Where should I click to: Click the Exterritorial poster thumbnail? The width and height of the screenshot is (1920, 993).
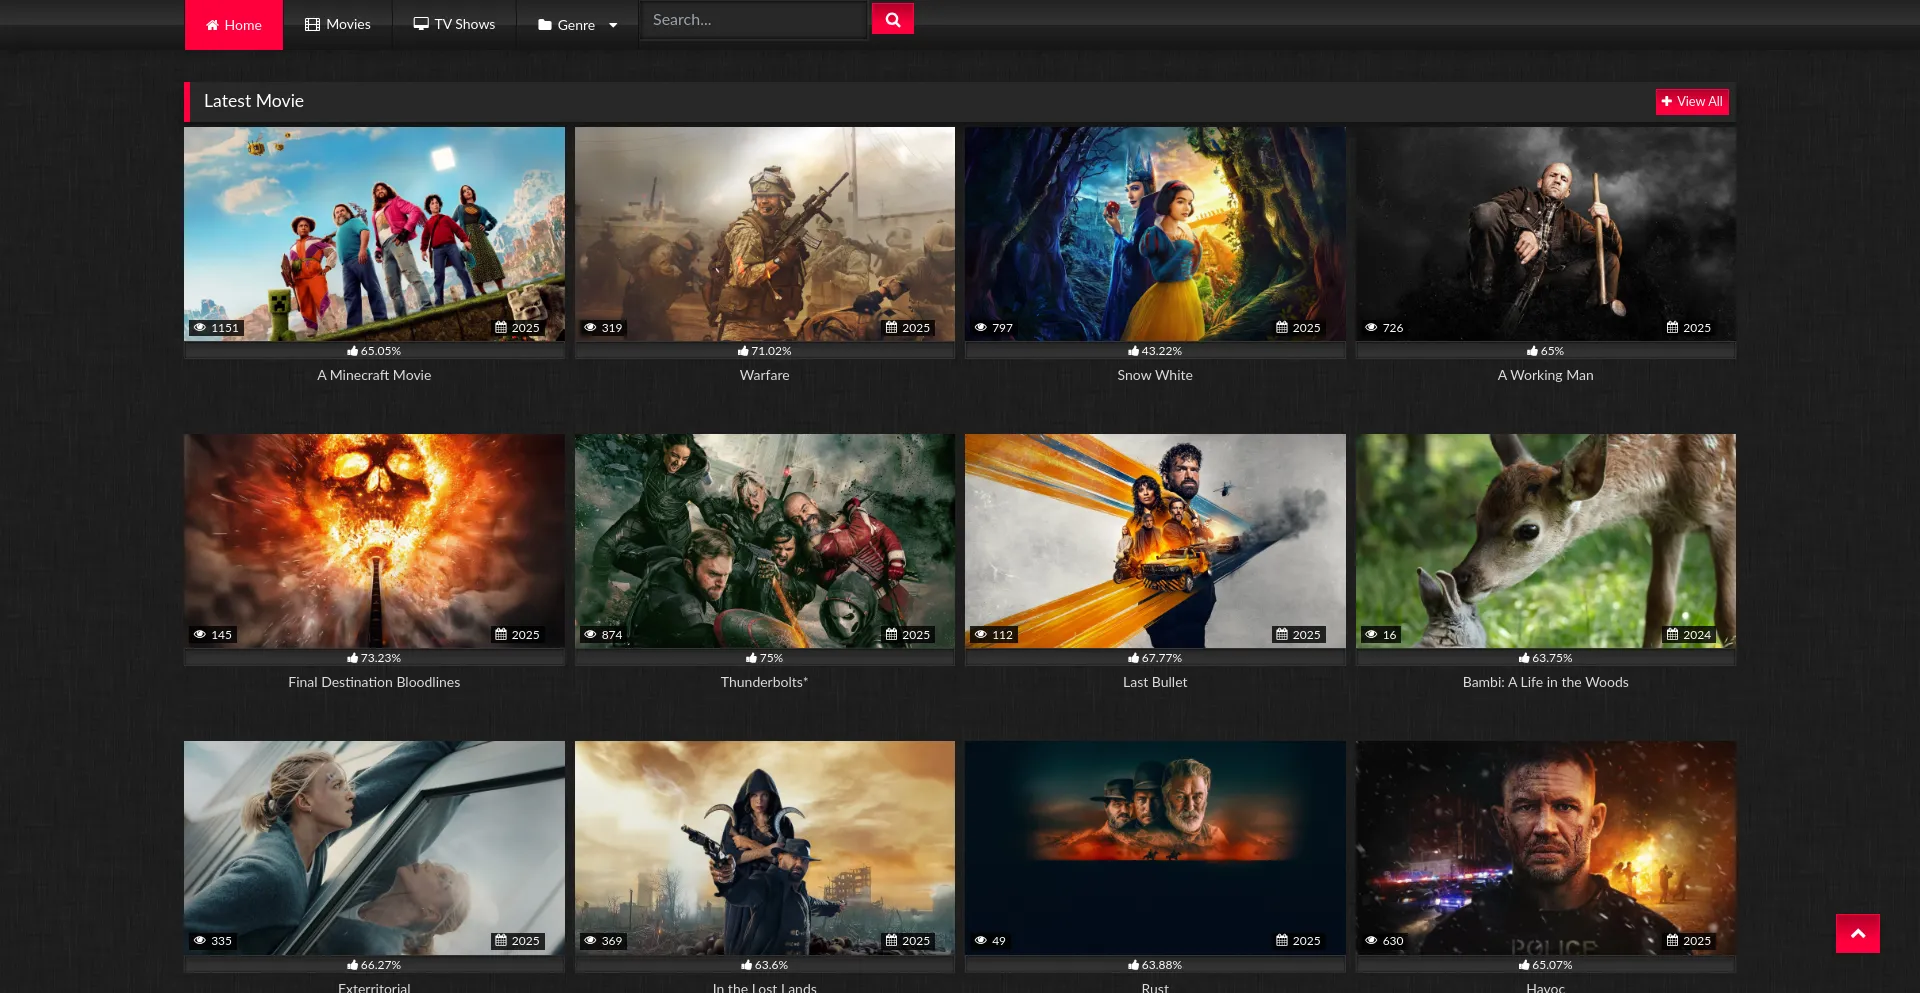tap(374, 848)
